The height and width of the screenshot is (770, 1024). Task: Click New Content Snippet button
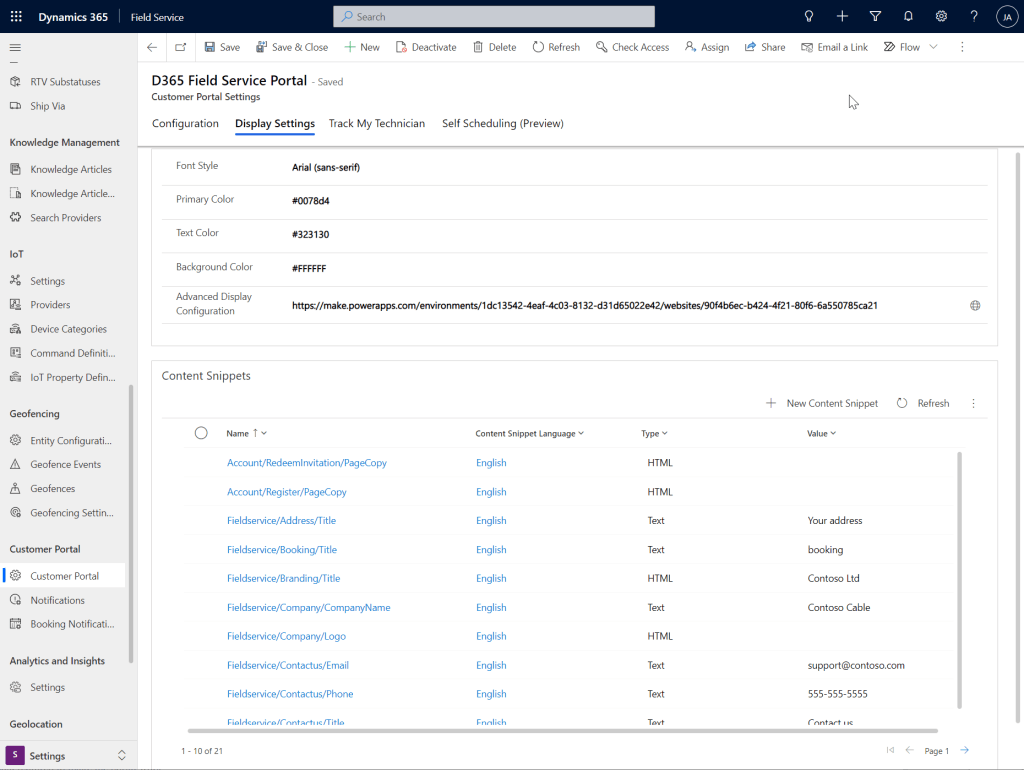822,403
